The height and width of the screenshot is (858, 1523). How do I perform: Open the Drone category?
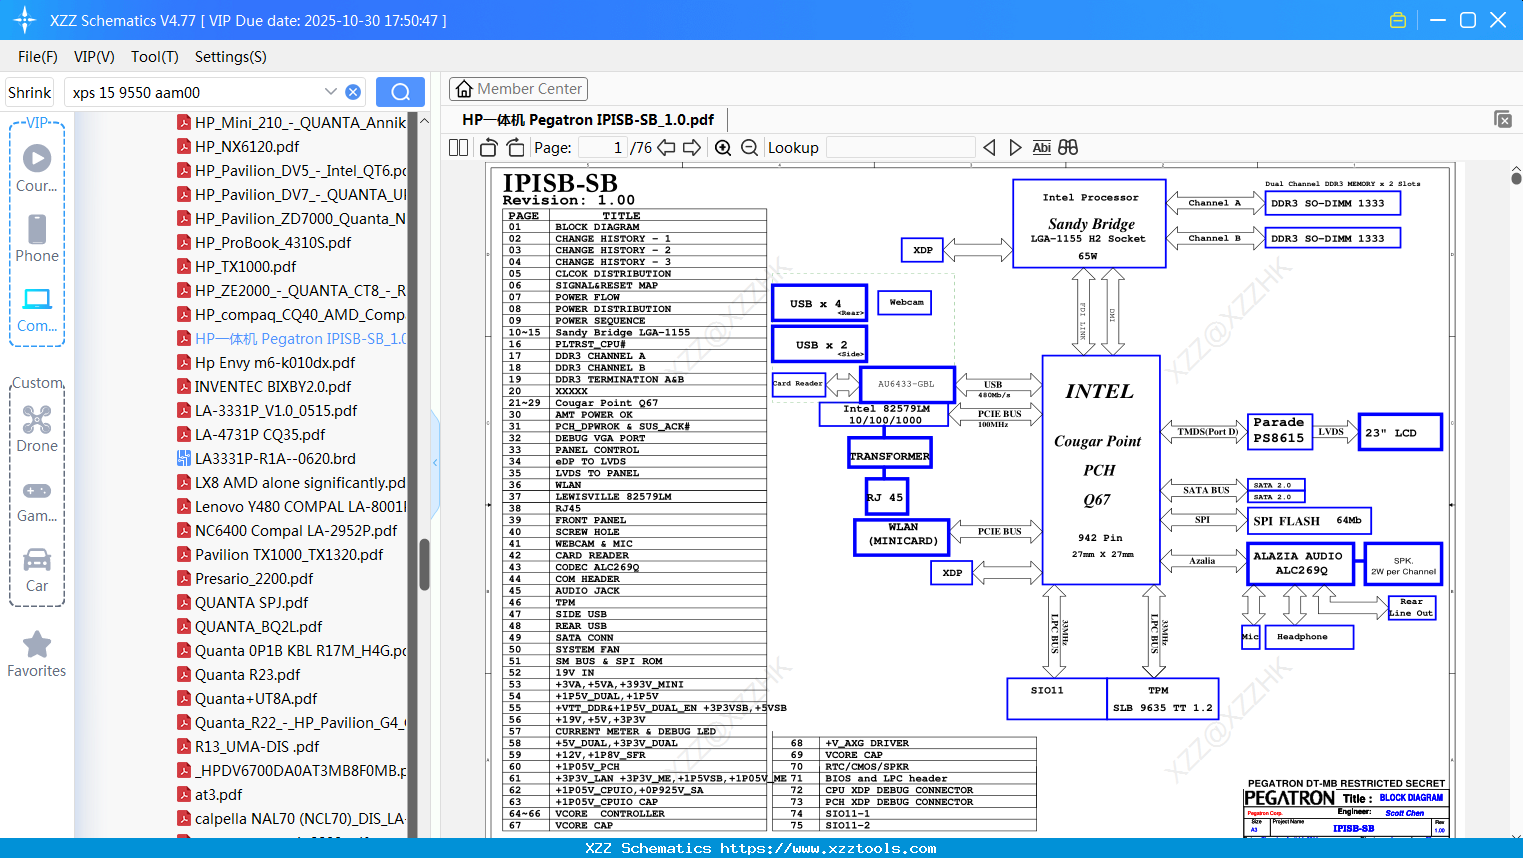pyautogui.click(x=37, y=428)
